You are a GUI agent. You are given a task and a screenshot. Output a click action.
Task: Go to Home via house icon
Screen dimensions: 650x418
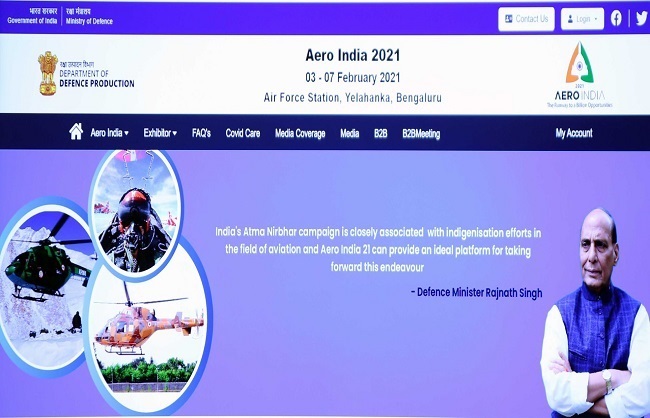[76, 132]
